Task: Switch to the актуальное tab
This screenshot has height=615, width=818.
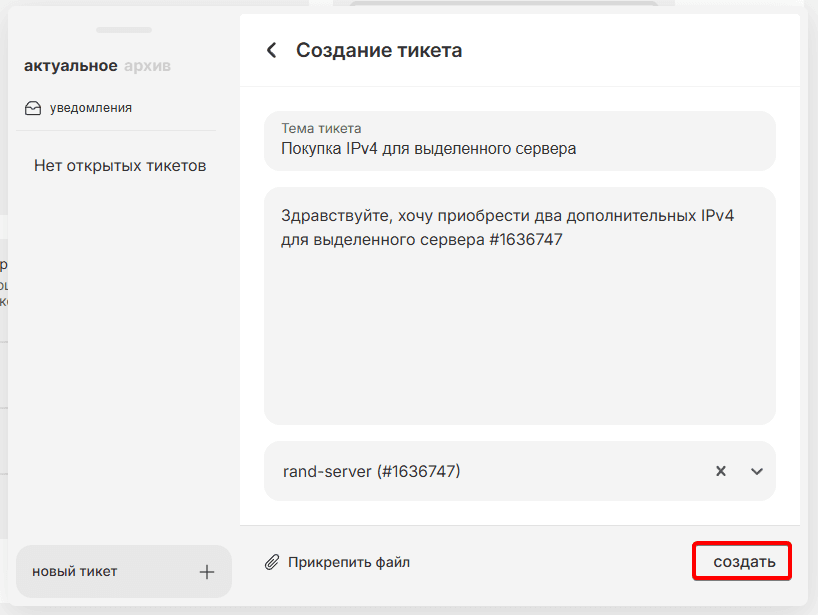Action: click(70, 66)
